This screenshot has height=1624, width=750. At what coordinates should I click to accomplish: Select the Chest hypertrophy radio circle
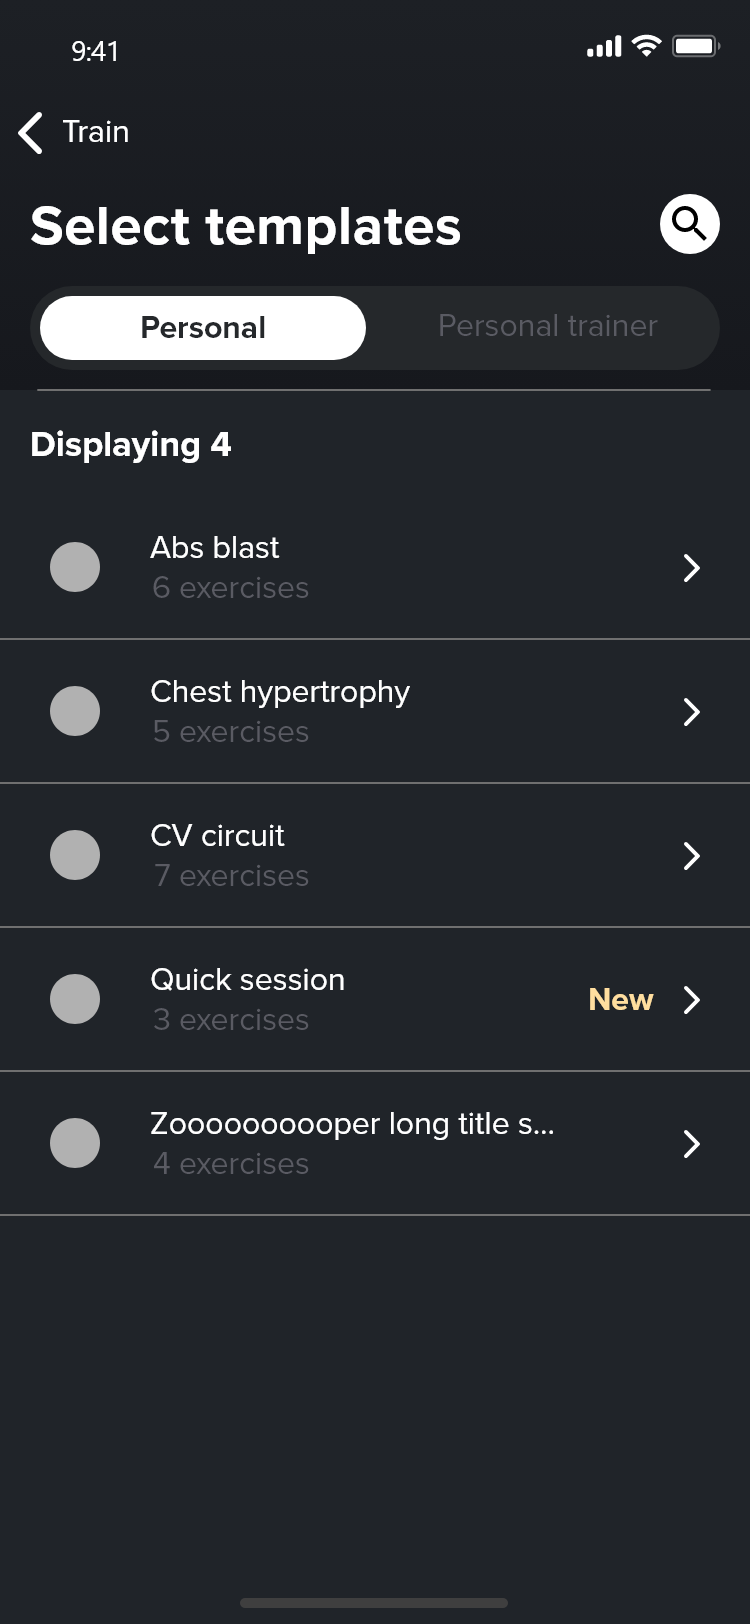pyautogui.click(x=75, y=711)
